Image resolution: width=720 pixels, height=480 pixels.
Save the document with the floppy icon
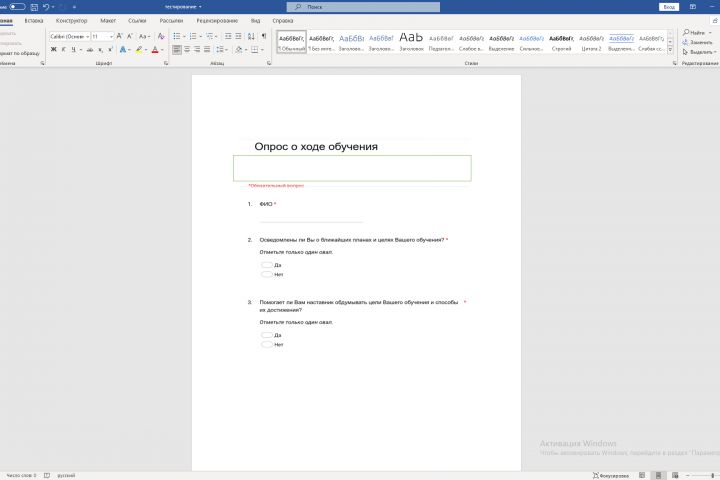(x=34, y=7)
